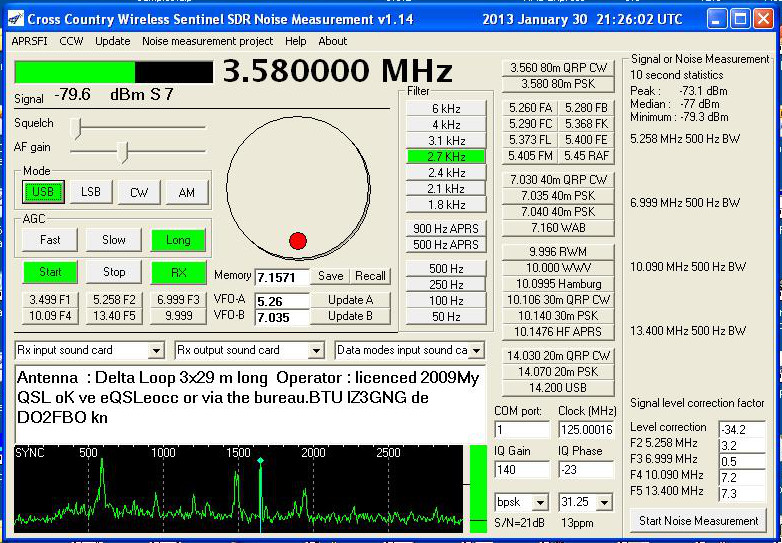
Task: Click the Update B button
Action: [x=350, y=316]
